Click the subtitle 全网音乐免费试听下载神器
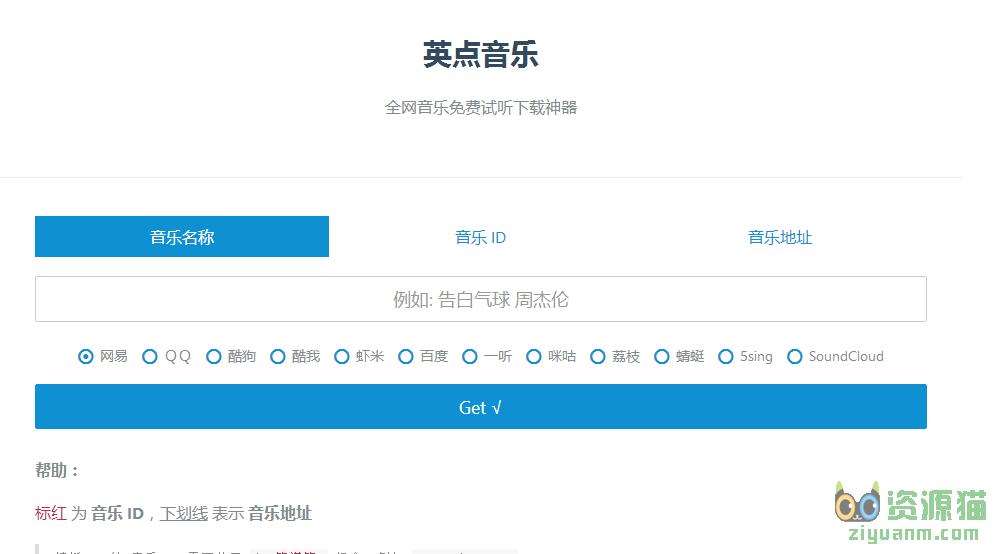 coord(480,108)
